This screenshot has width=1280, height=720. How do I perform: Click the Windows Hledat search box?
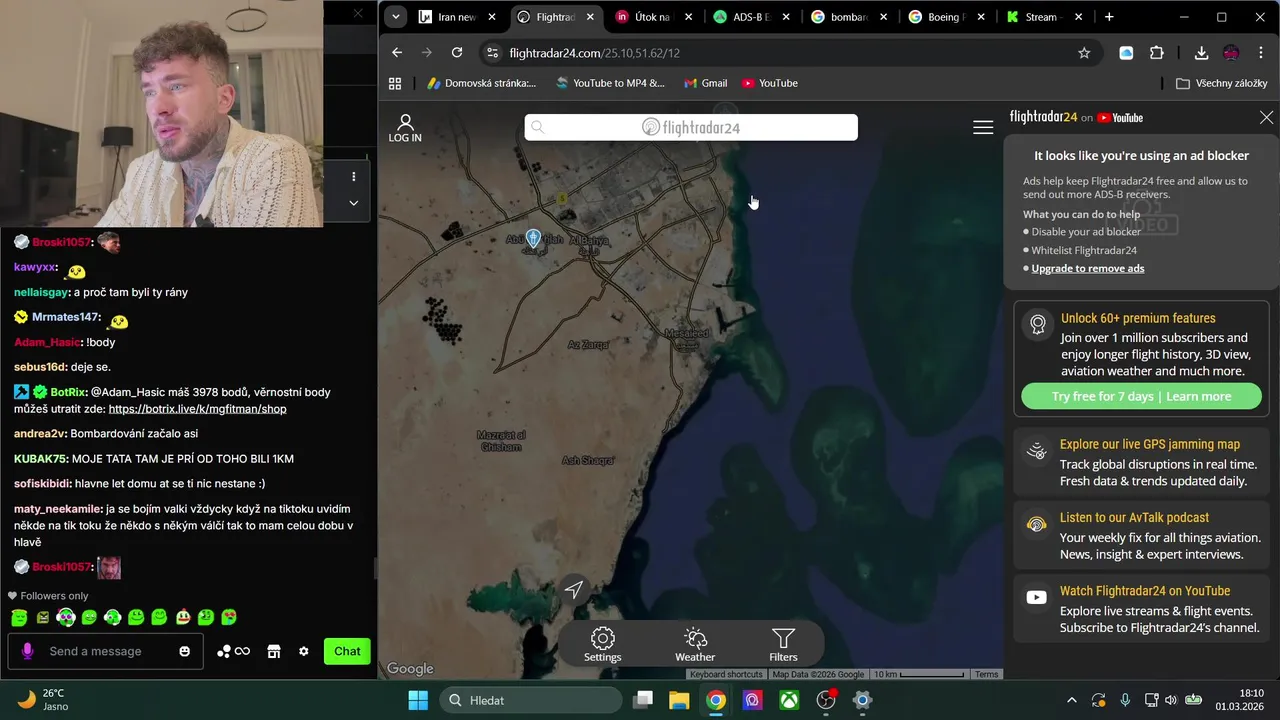(x=530, y=700)
